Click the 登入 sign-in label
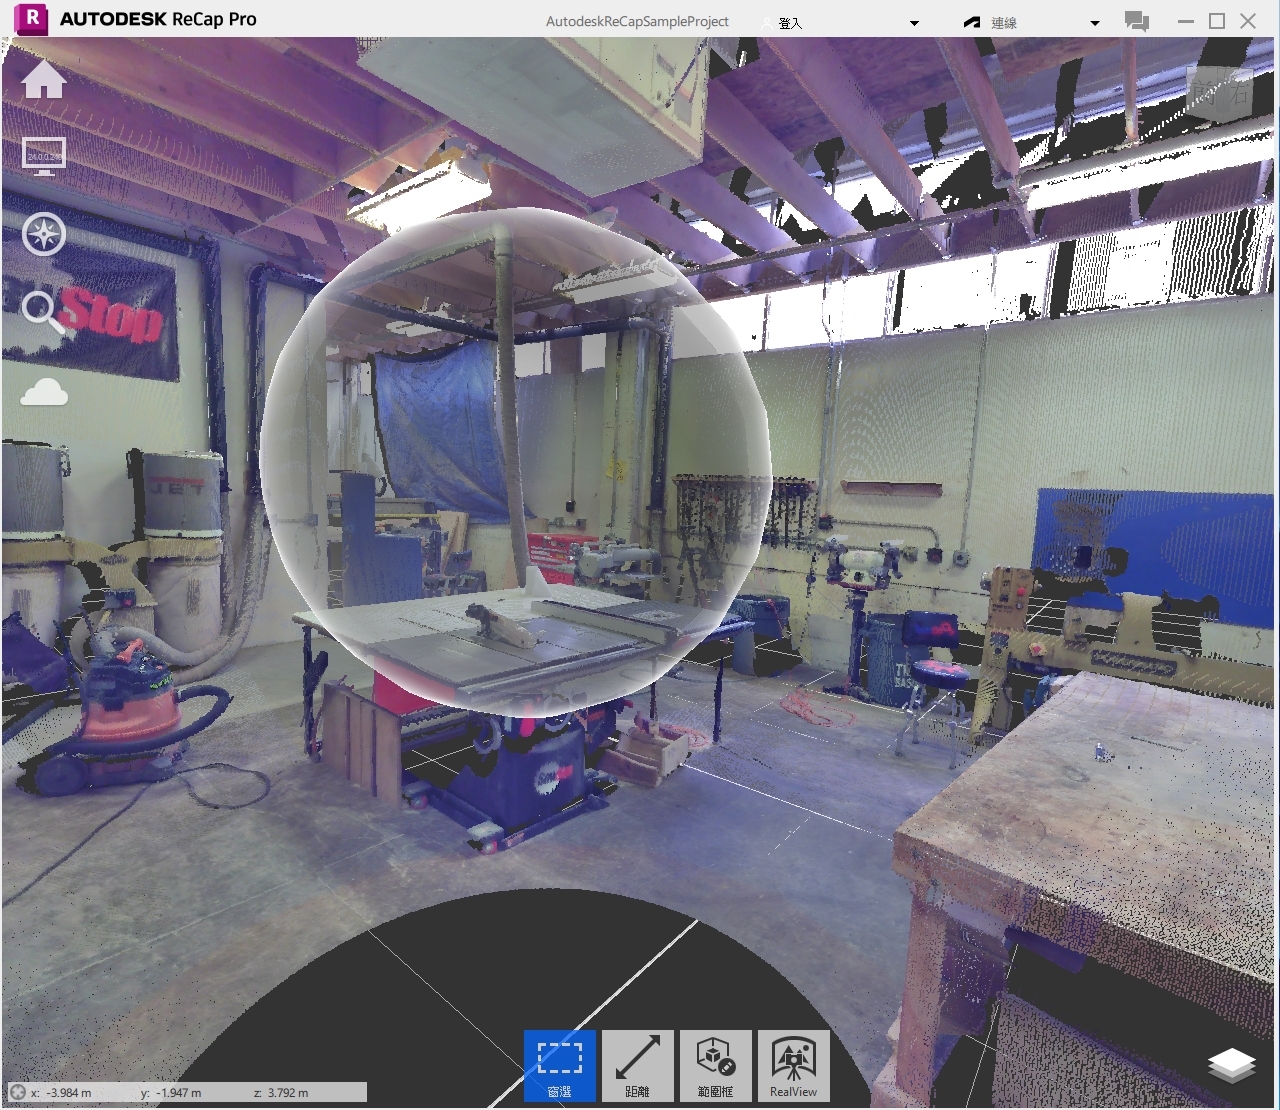Image resolution: width=1280 pixels, height=1110 pixels. tap(790, 23)
